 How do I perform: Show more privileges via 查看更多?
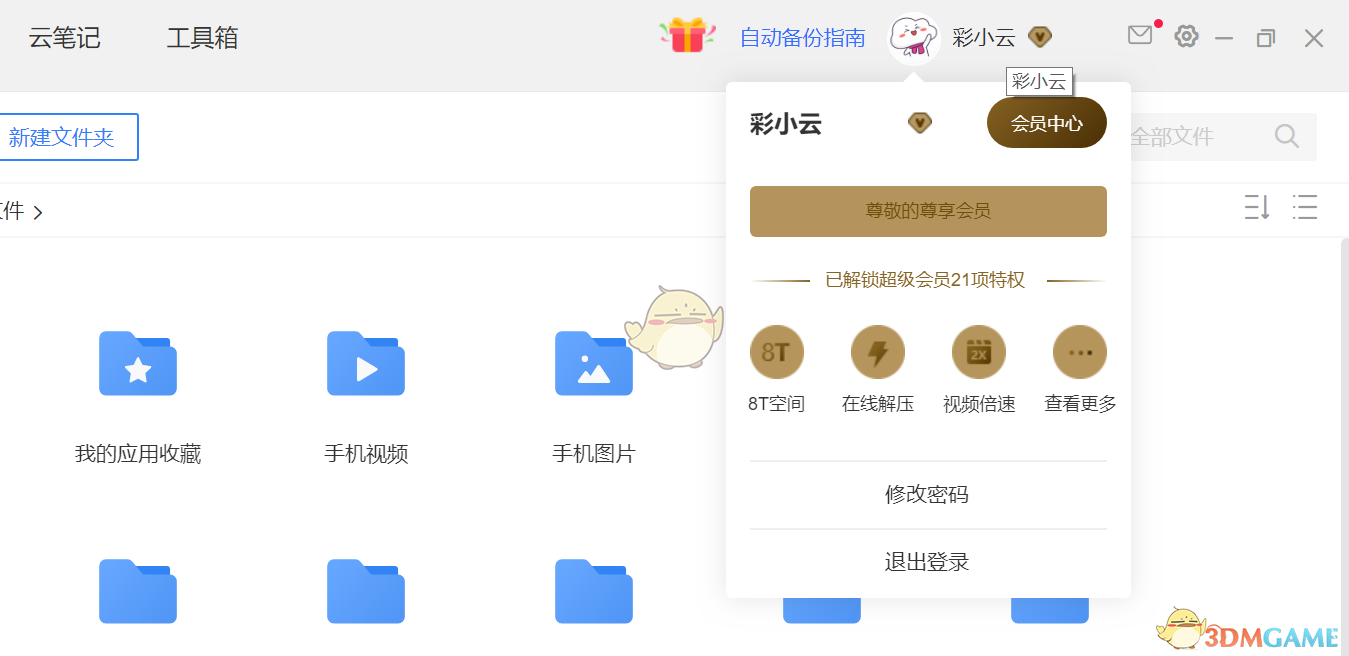pyautogui.click(x=1080, y=352)
